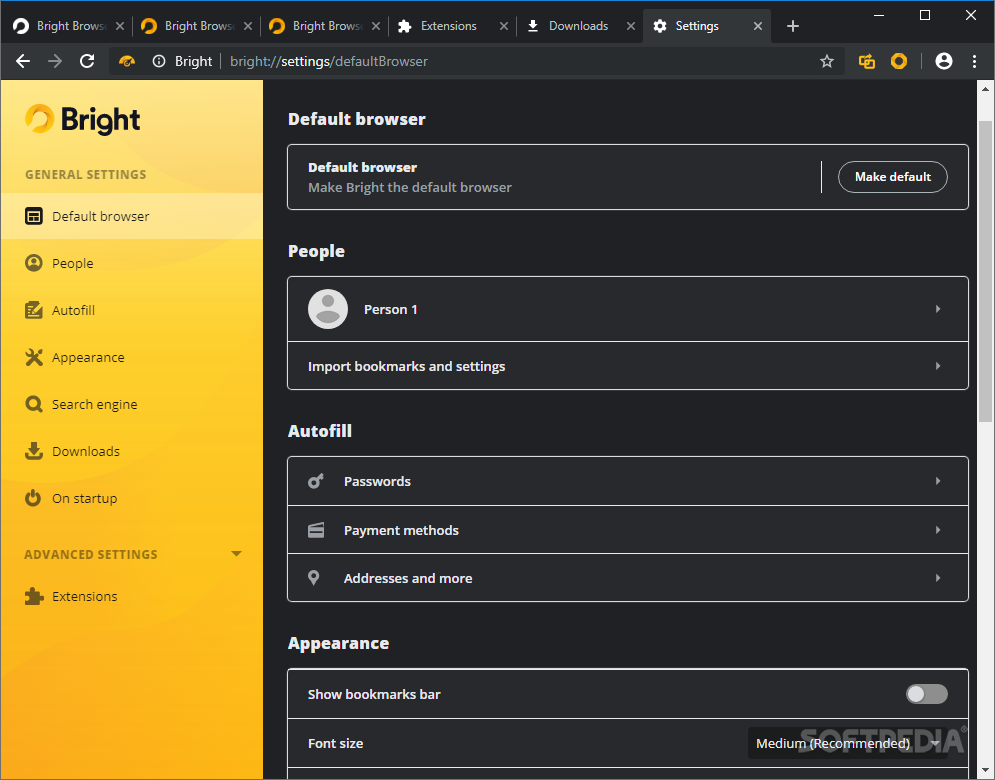Open Downloads settings in sidebar
Image resolution: width=995 pixels, height=780 pixels.
(x=132, y=451)
